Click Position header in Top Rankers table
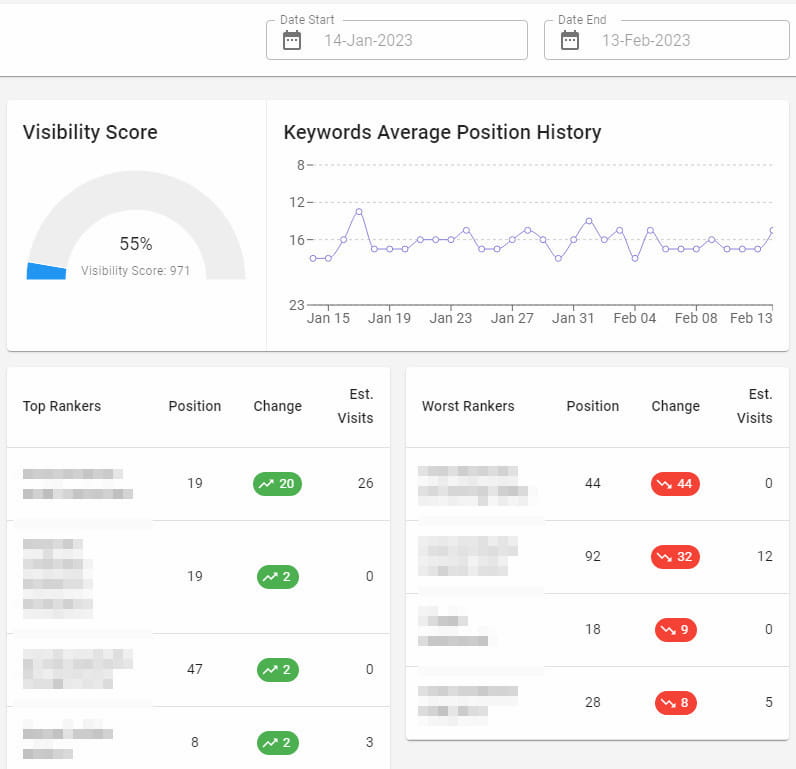 (x=194, y=406)
